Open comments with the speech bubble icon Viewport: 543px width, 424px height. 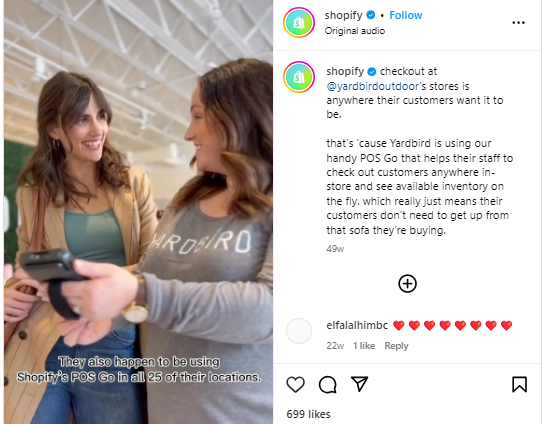click(328, 384)
